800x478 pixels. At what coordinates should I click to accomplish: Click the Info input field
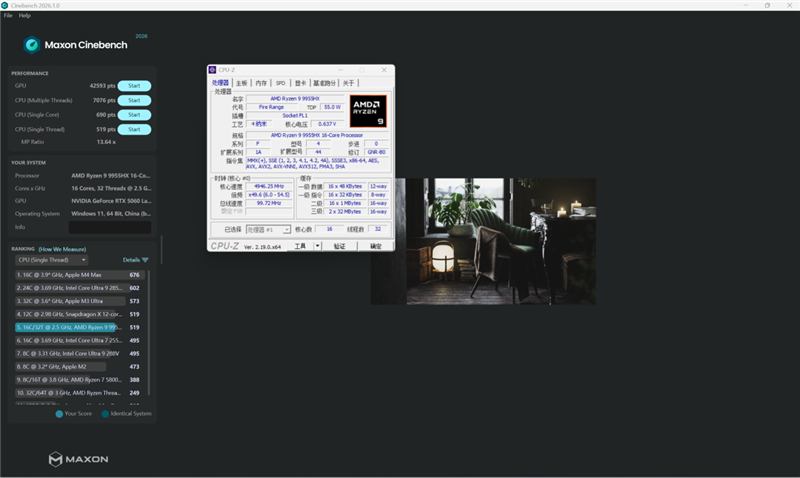(110, 227)
